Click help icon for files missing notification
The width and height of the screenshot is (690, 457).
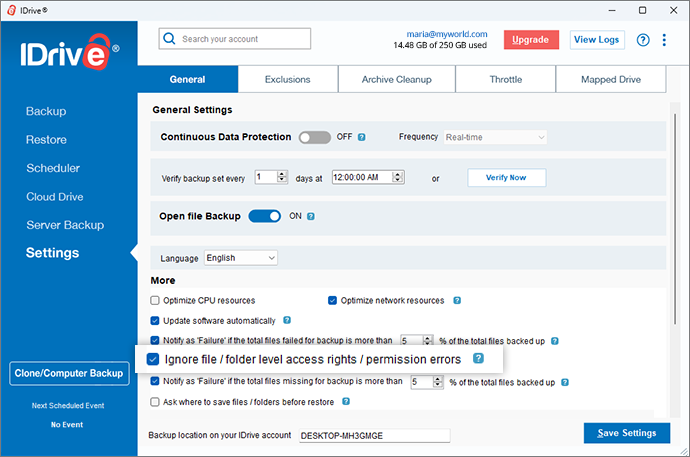pyautogui.click(x=565, y=382)
